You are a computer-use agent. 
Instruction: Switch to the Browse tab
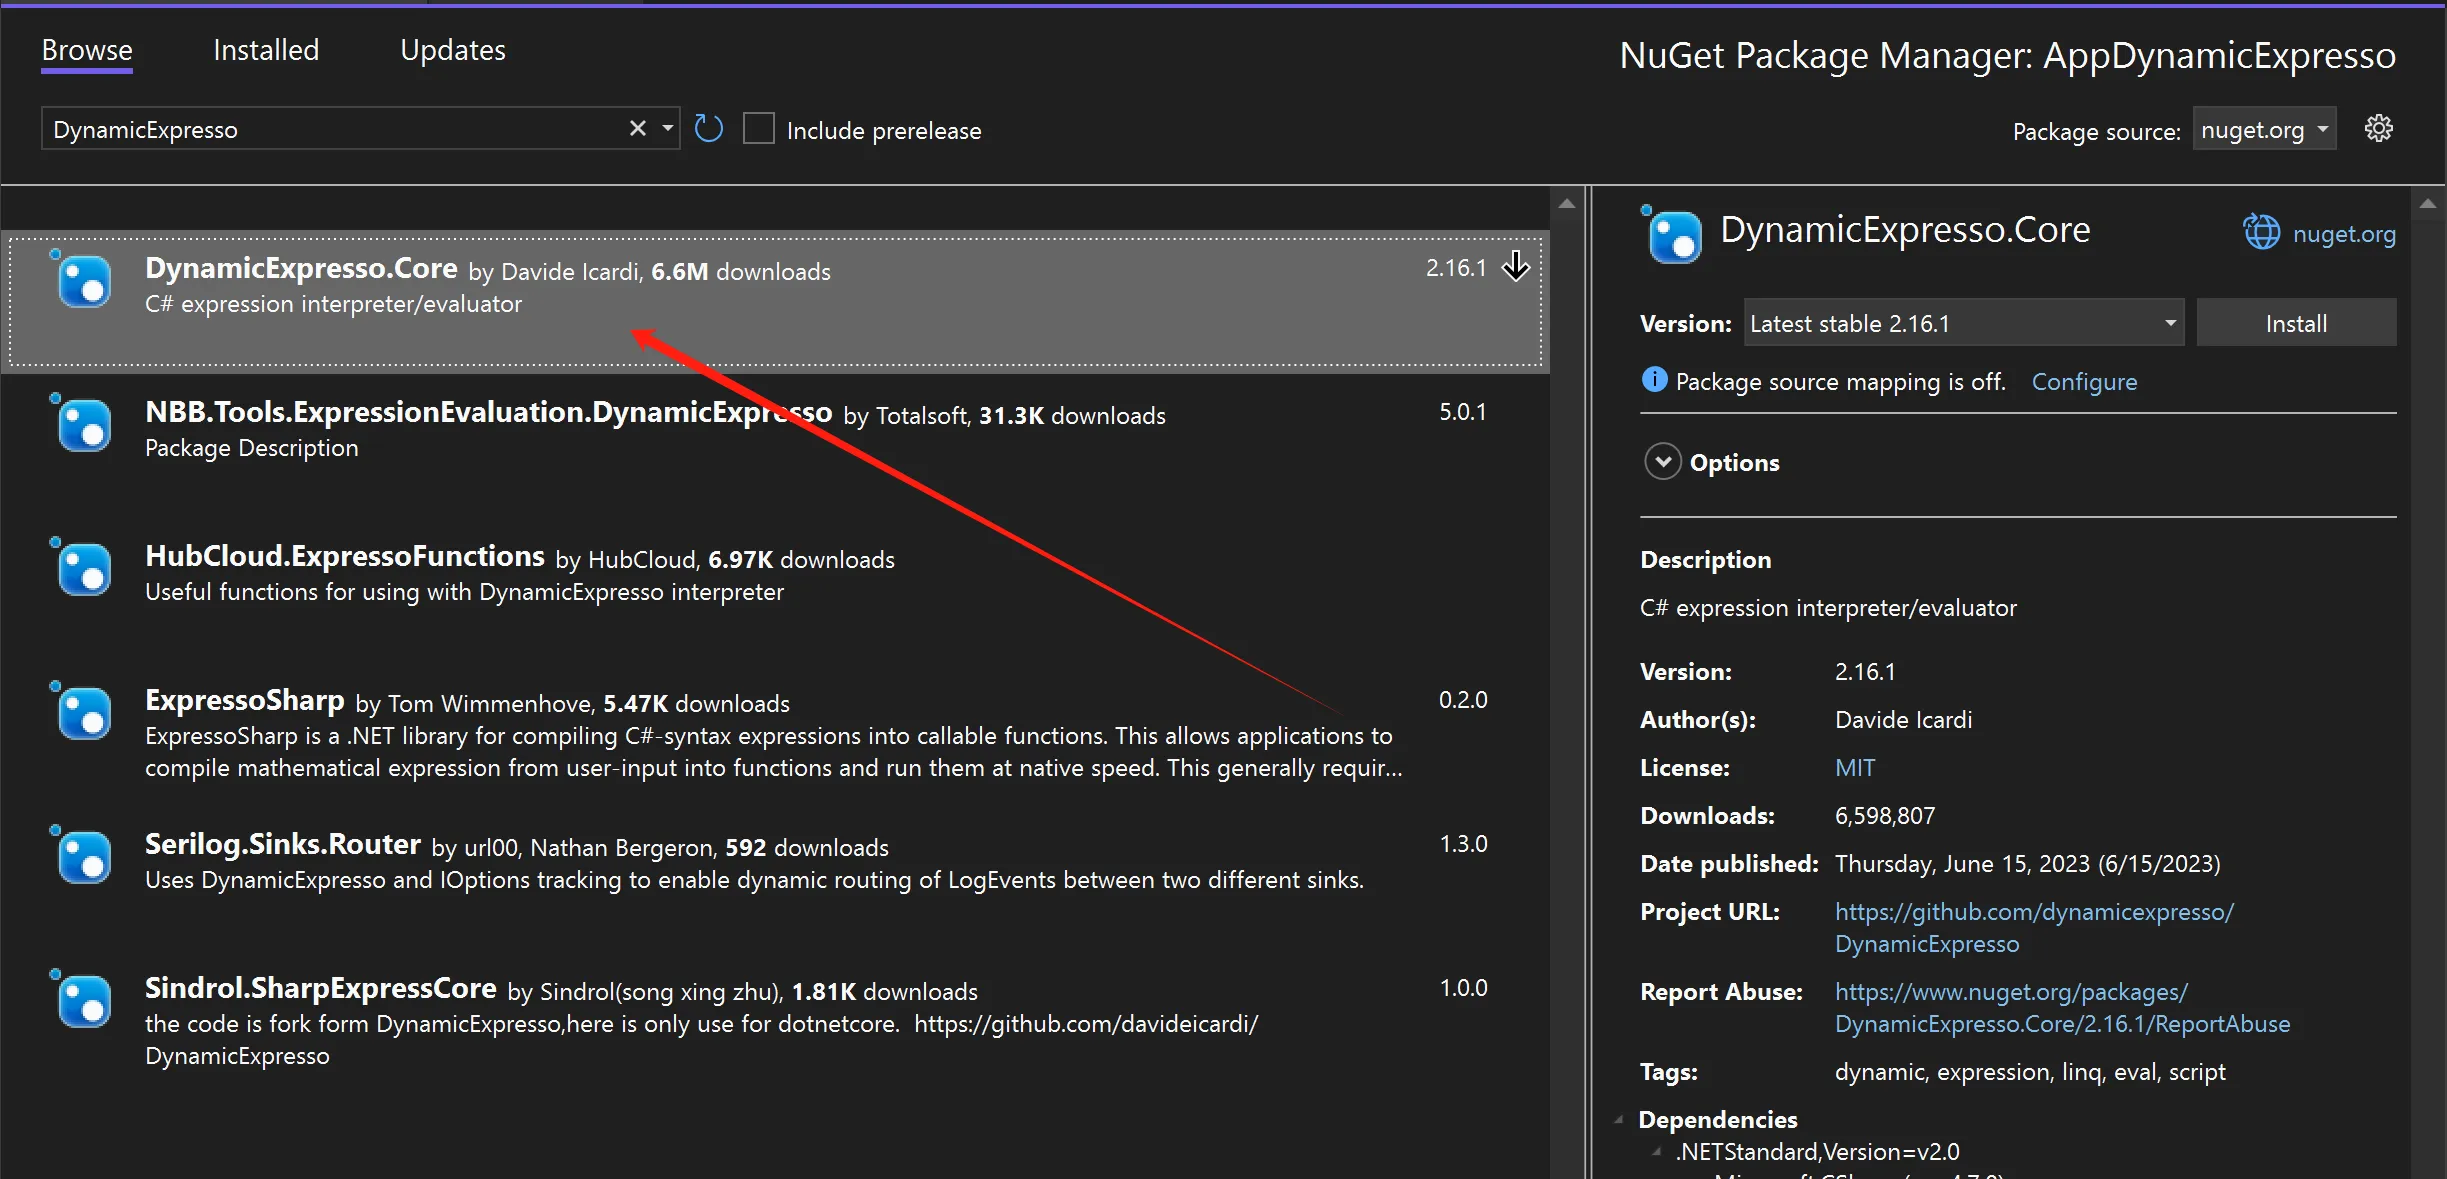[x=87, y=50]
